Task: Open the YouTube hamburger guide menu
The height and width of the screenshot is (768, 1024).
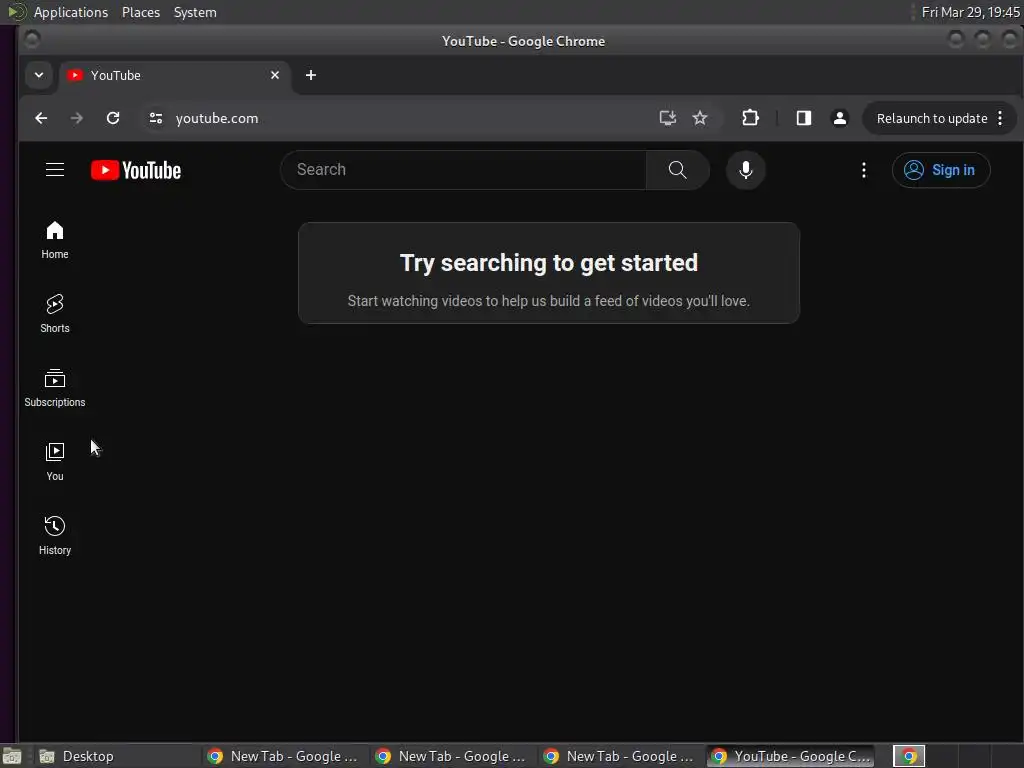Action: 55,170
